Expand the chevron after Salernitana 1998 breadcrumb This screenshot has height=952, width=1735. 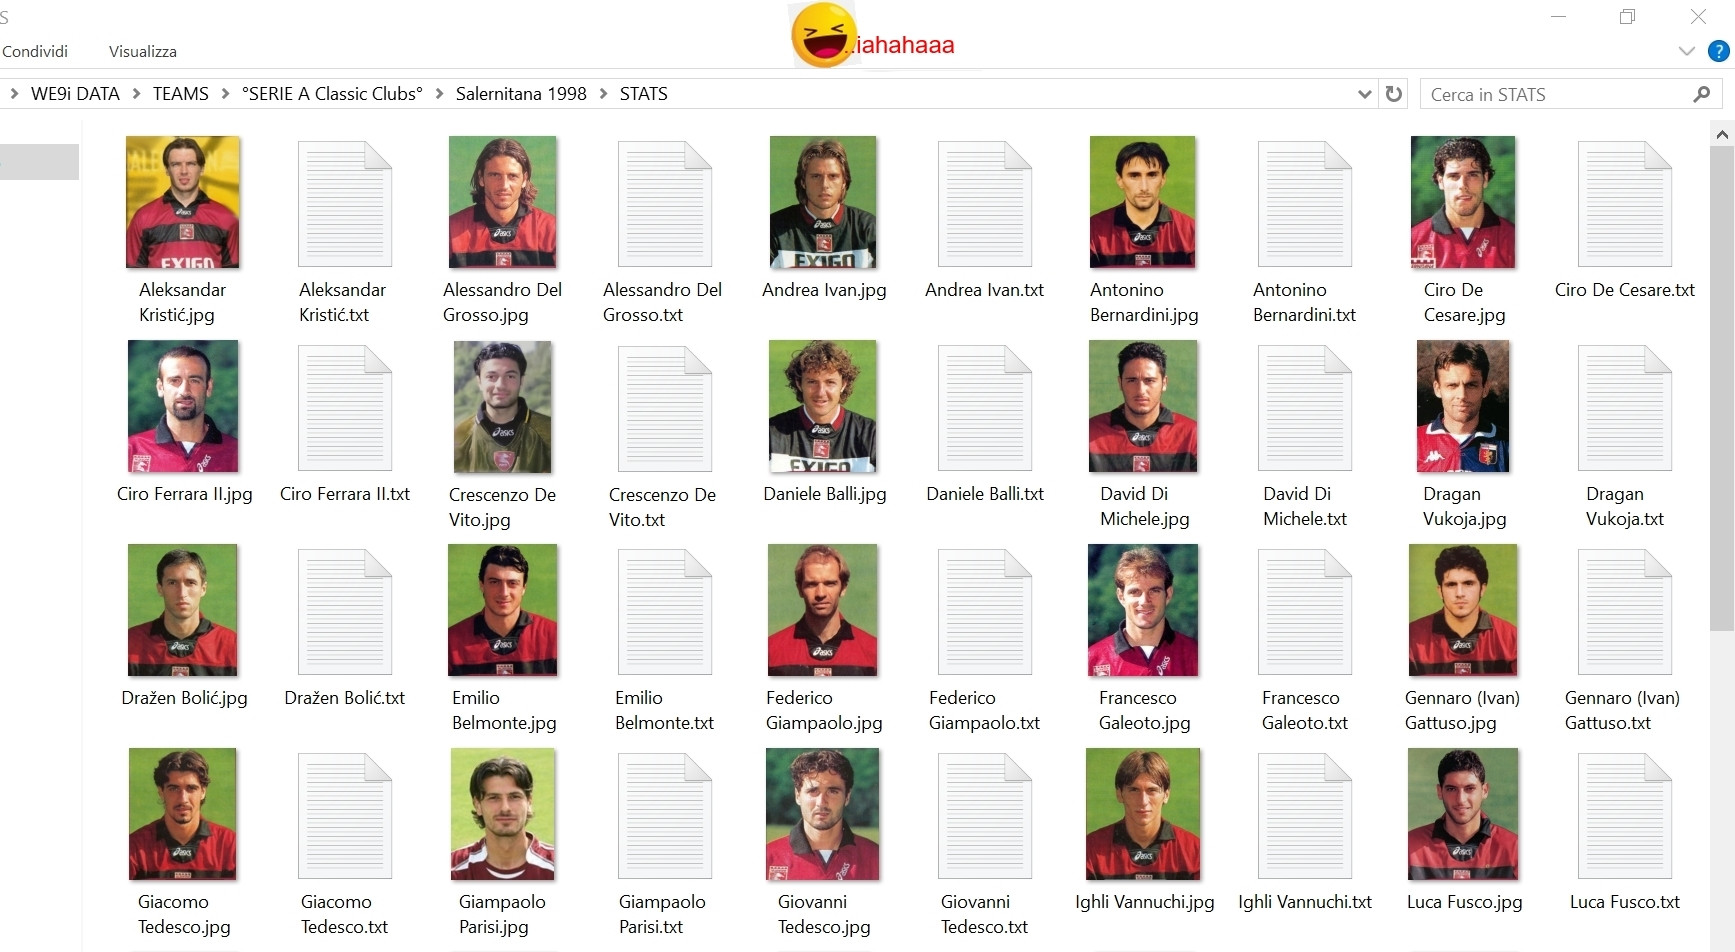(603, 94)
